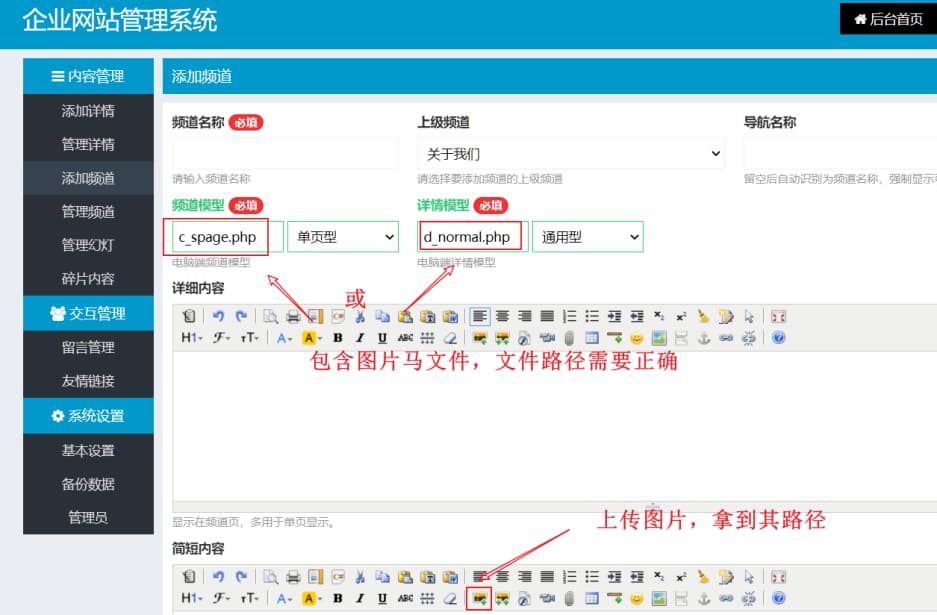Open font family dropdown in 详细内容 editor
This screenshot has height=615, width=937.
pos(221,338)
